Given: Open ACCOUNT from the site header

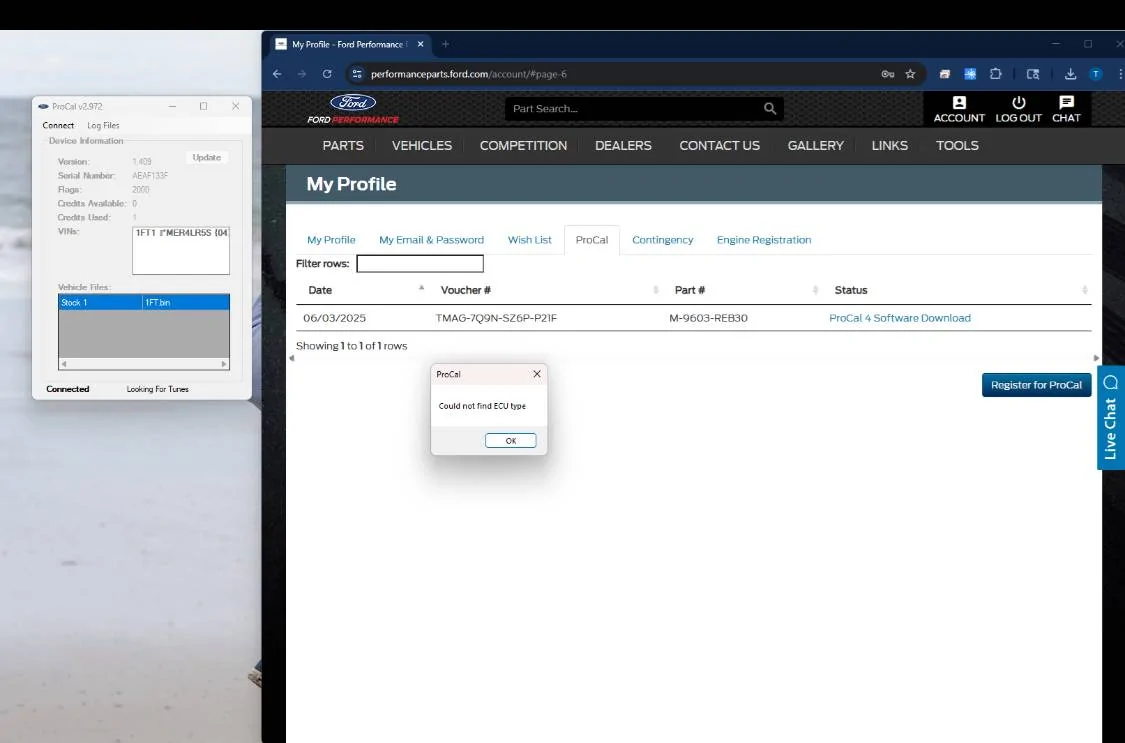Looking at the screenshot, I should [959, 109].
